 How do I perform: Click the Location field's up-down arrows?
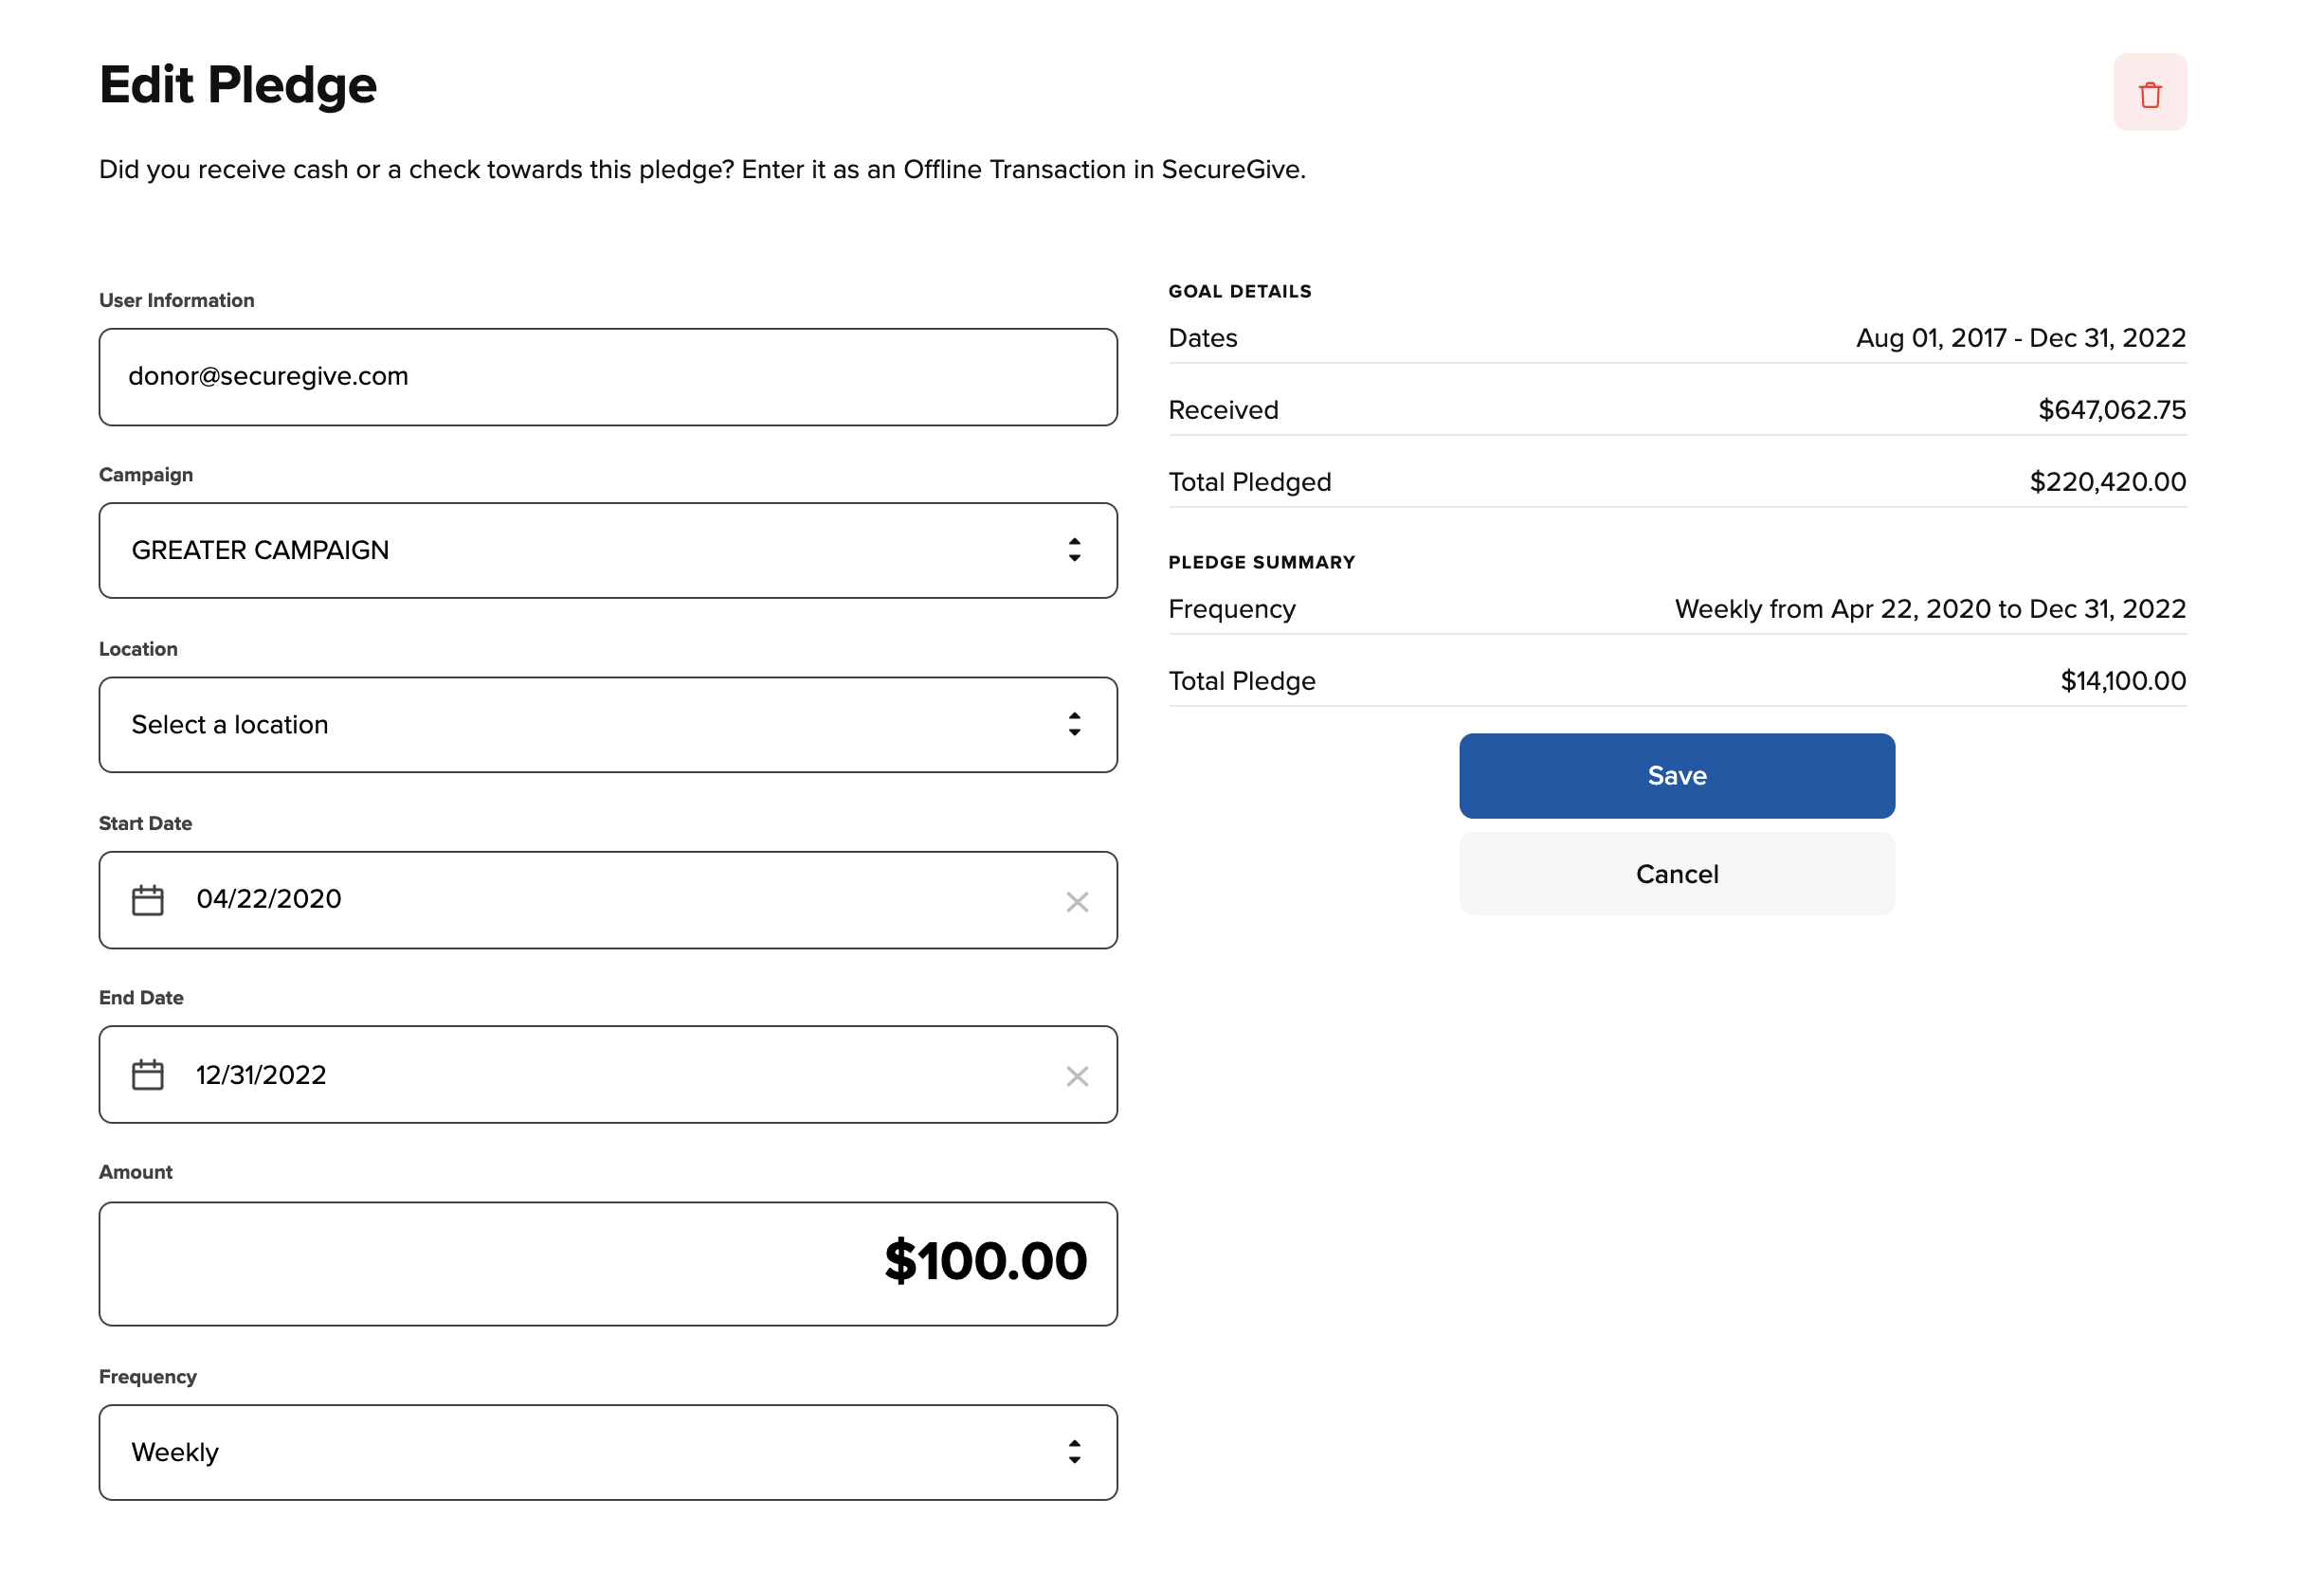click(x=1074, y=724)
